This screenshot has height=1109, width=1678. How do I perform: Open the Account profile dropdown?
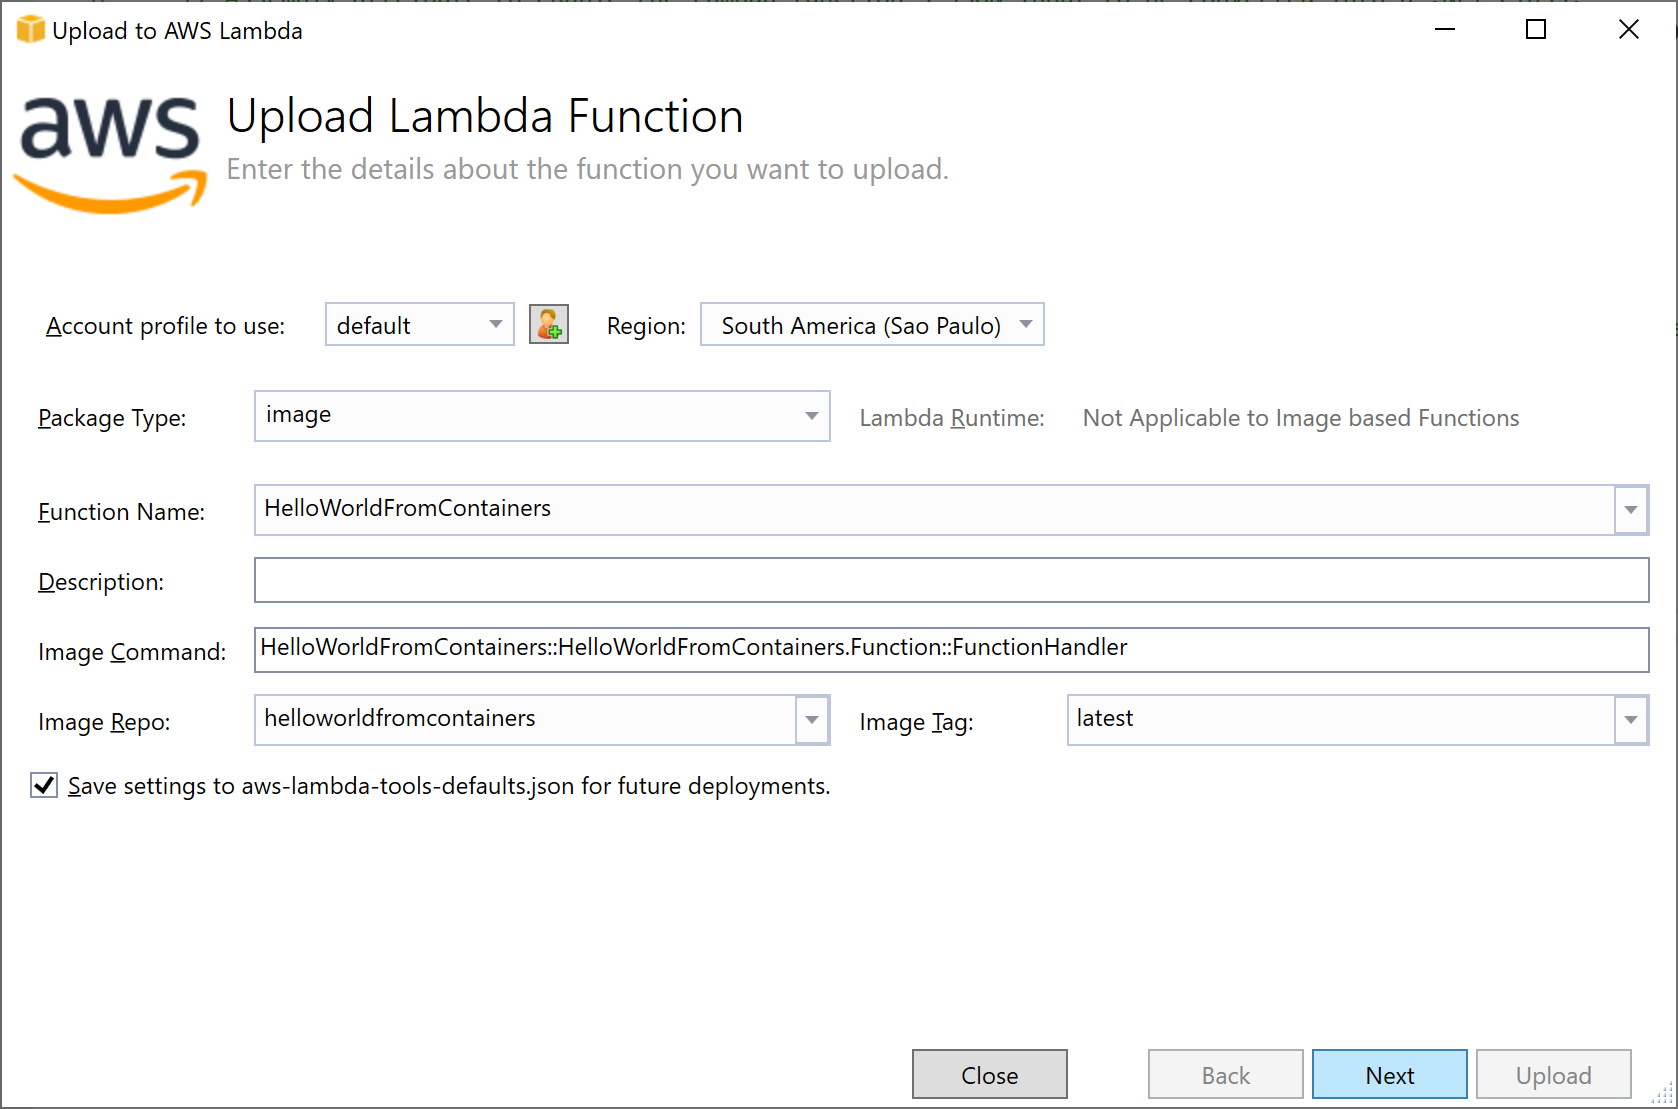(x=420, y=325)
